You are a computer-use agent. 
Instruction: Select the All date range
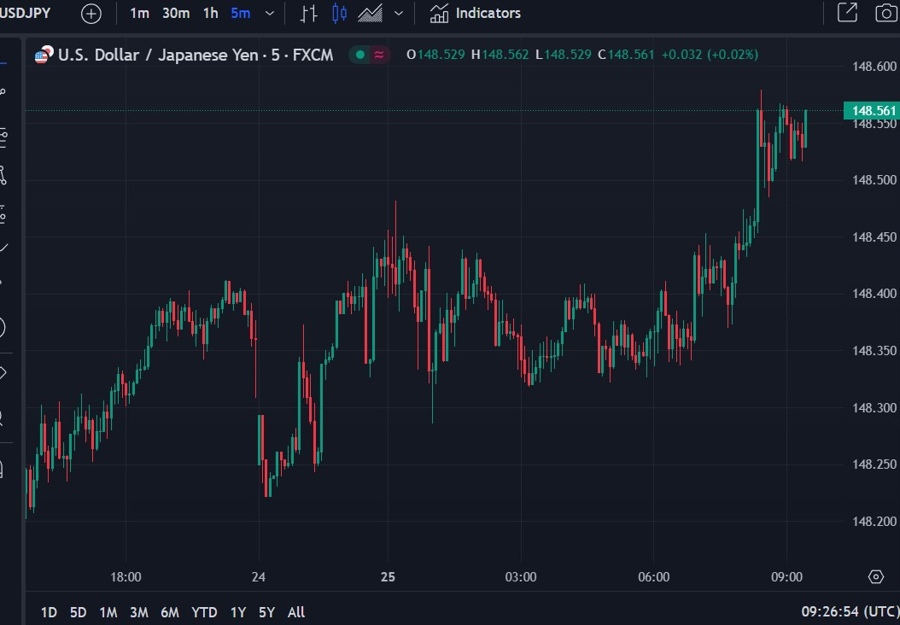296,612
